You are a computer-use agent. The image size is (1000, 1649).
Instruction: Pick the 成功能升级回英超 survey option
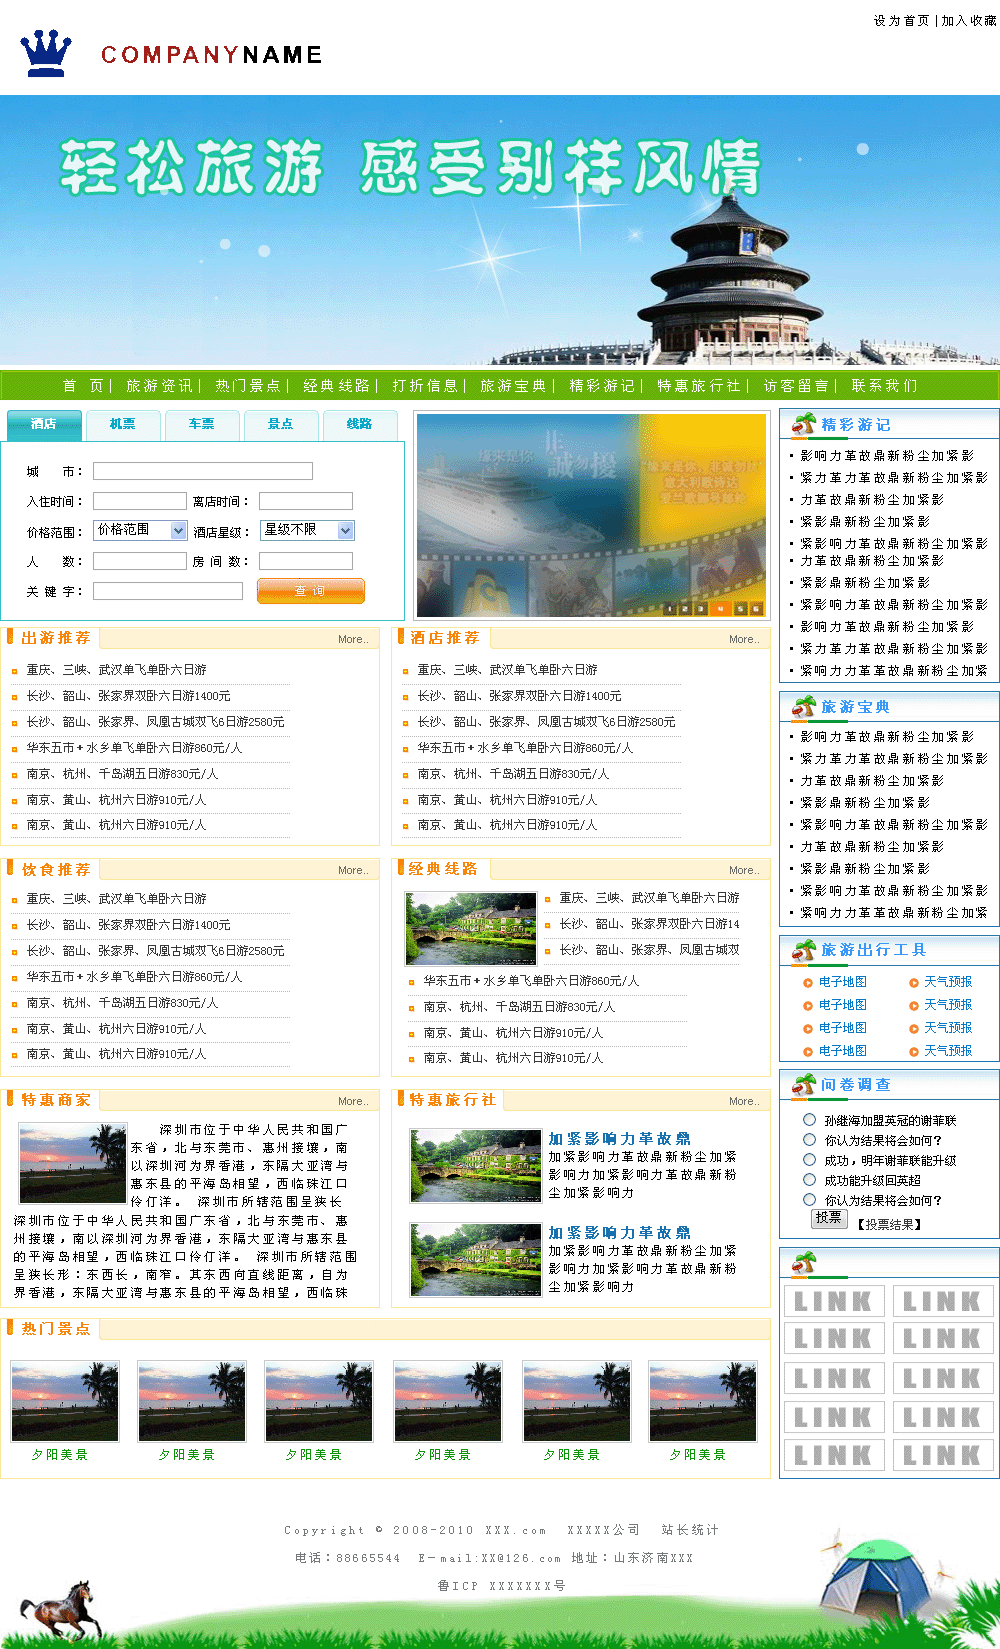(810, 1180)
